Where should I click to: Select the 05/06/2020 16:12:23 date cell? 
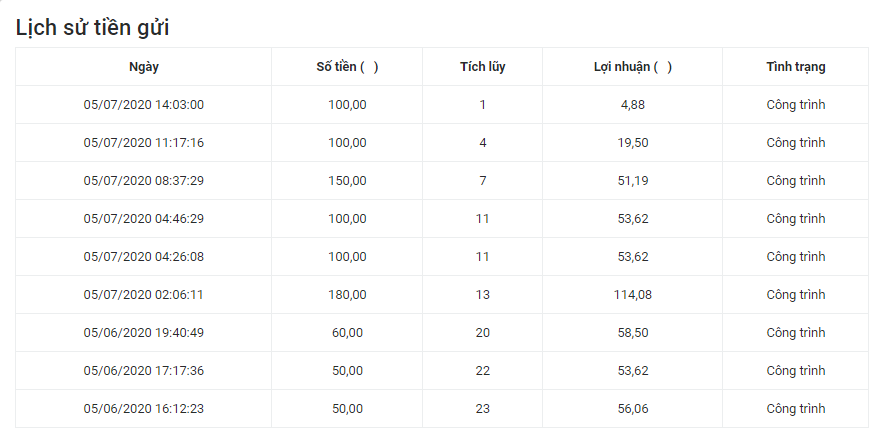pos(144,409)
